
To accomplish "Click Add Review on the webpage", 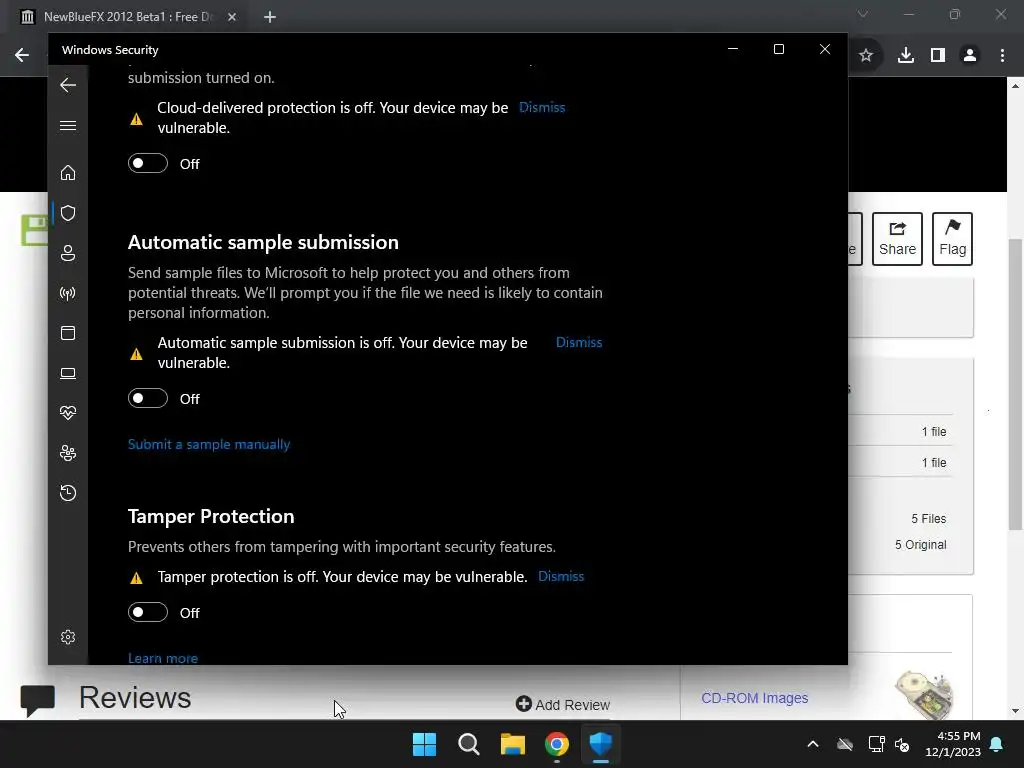I will 563,705.
